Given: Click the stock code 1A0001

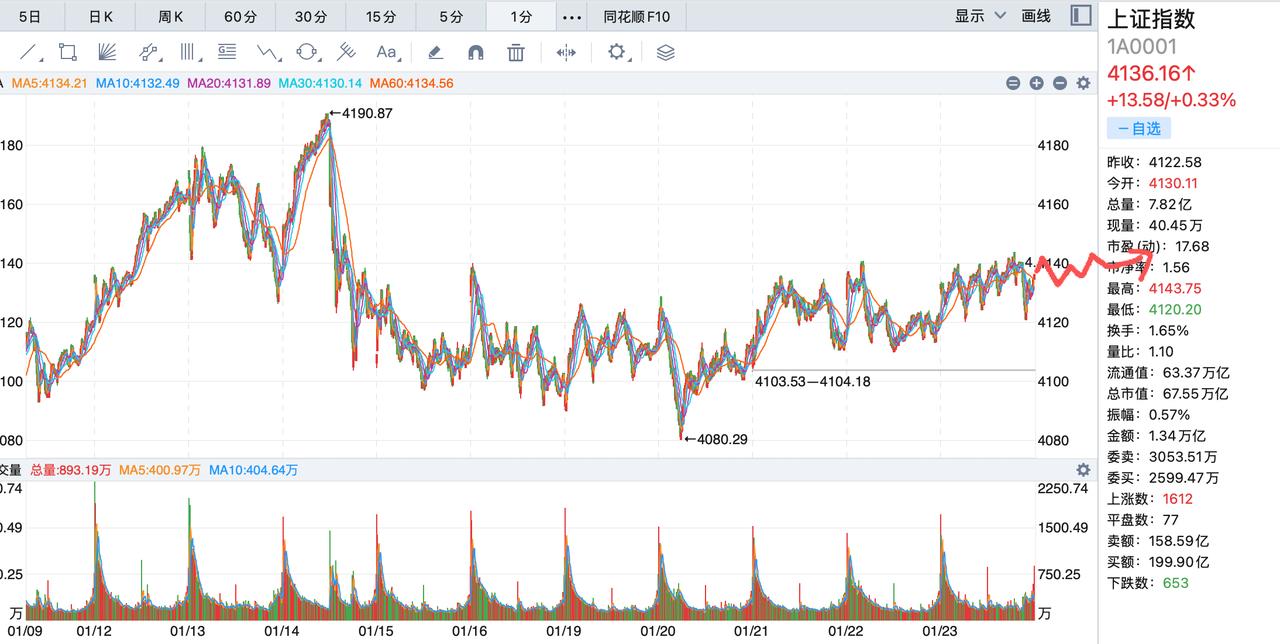Looking at the screenshot, I should tap(1142, 46).
